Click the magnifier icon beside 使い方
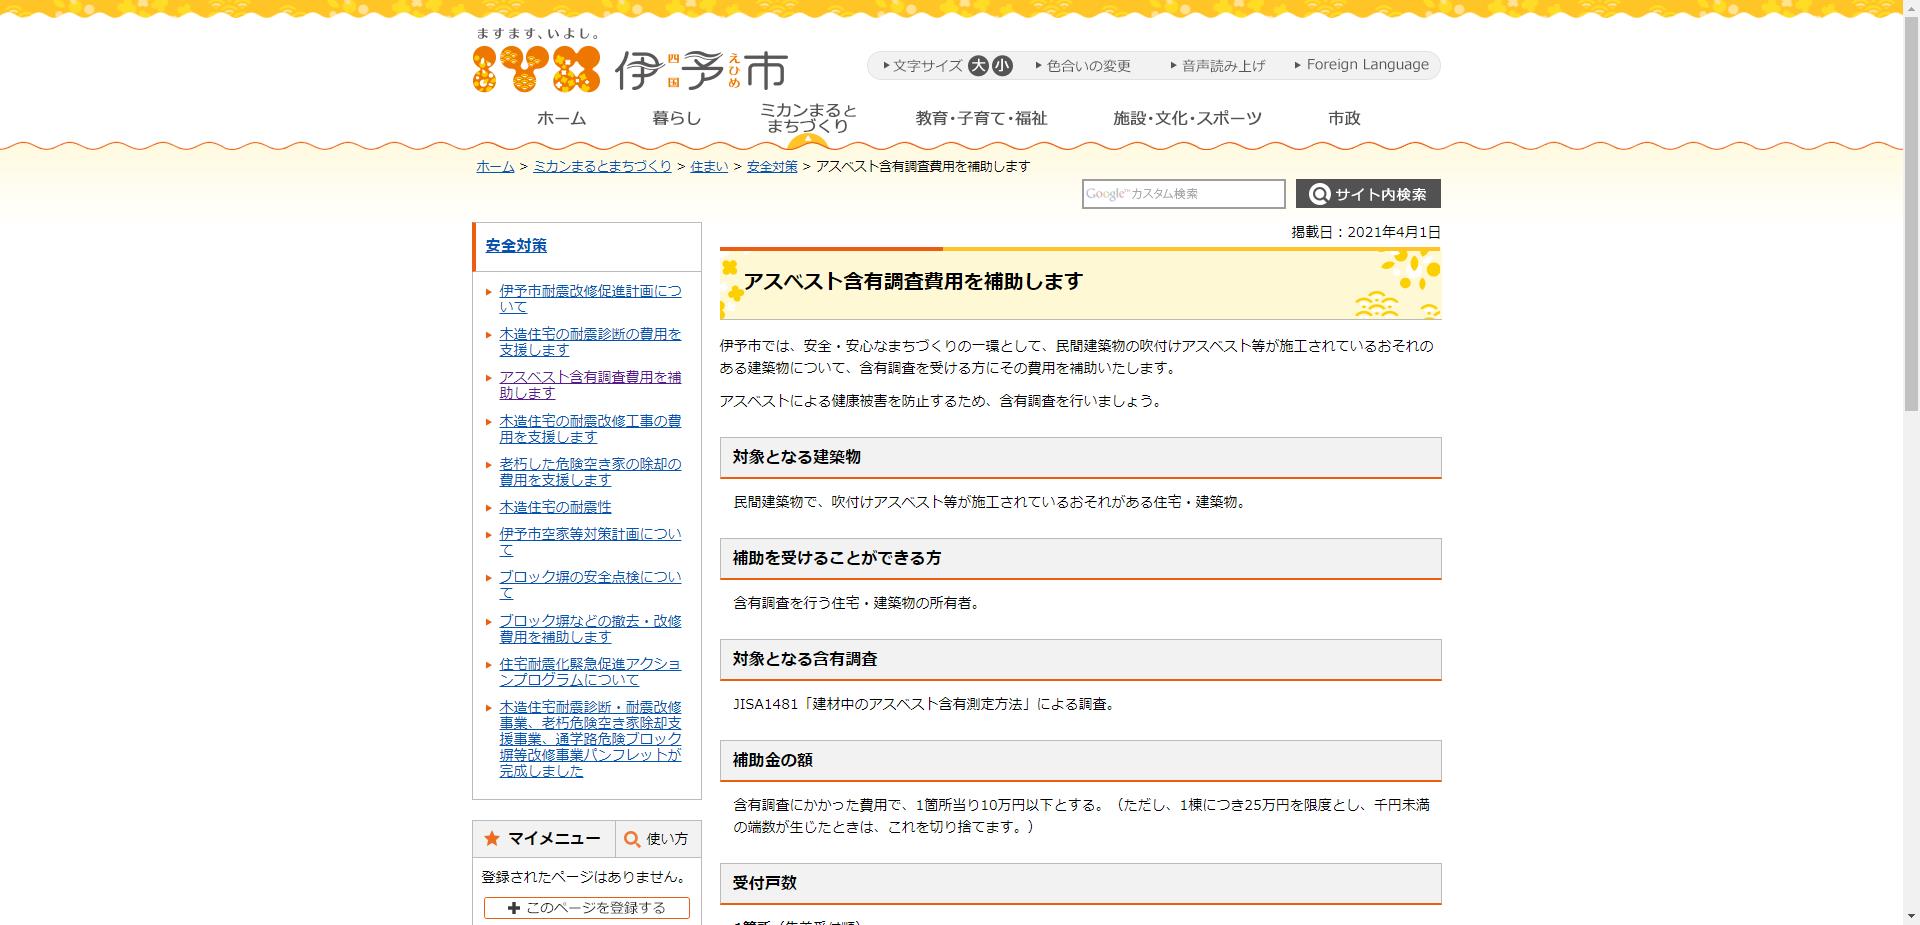The height and width of the screenshot is (925, 1920). 630,839
